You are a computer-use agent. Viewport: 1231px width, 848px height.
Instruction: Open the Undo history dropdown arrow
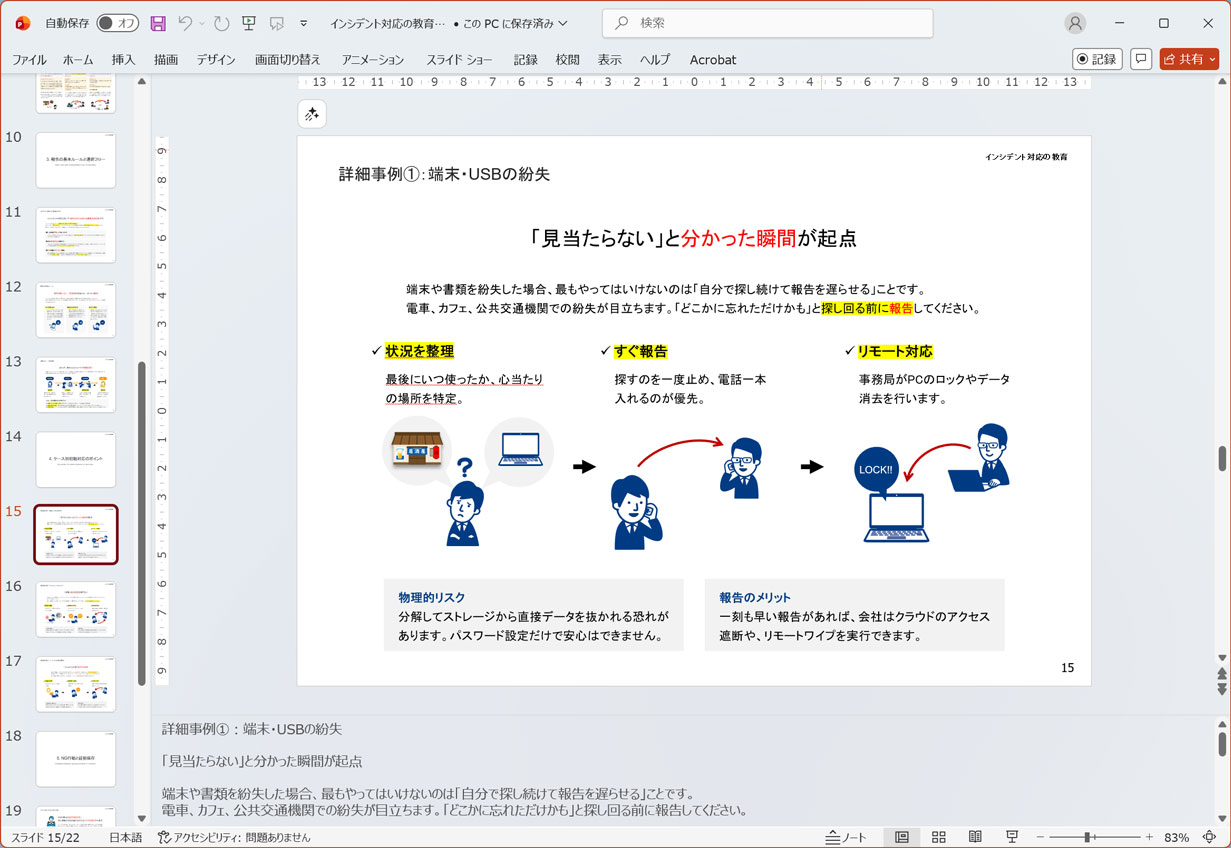coord(200,23)
